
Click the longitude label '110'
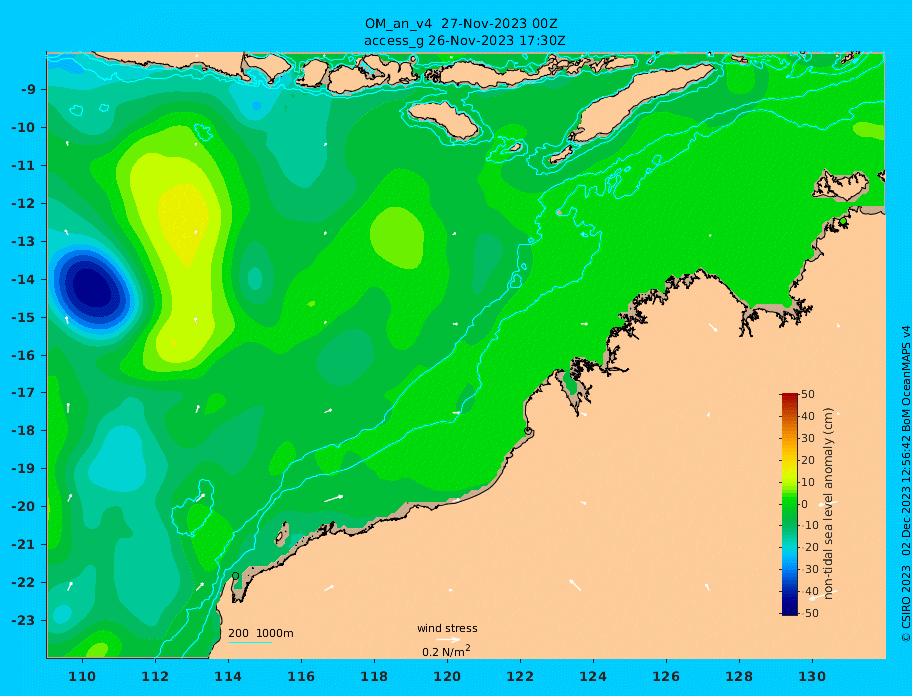(83, 676)
